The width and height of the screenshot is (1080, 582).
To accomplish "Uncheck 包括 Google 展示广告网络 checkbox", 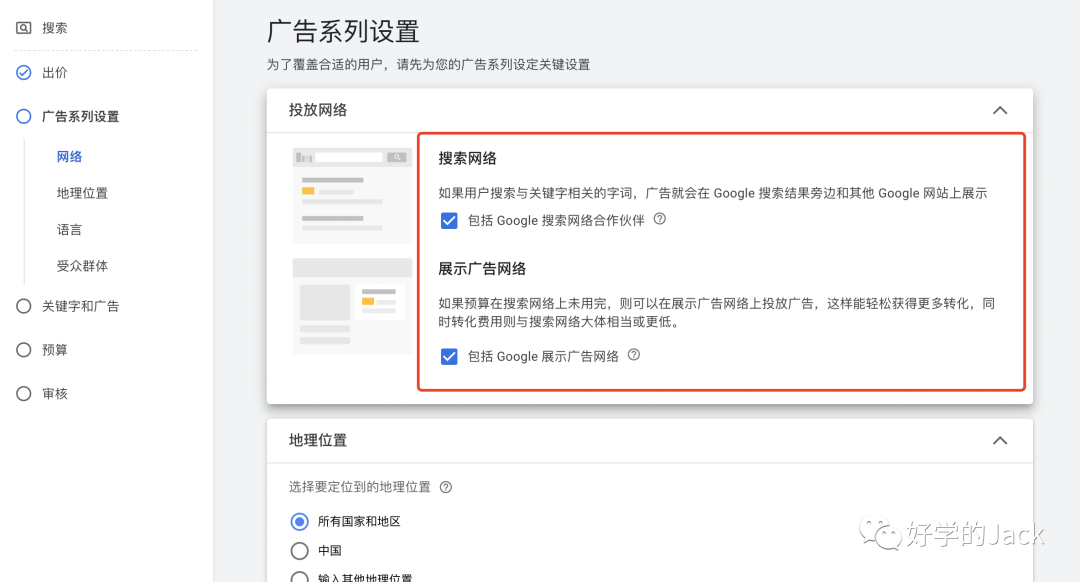I will coord(449,357).
